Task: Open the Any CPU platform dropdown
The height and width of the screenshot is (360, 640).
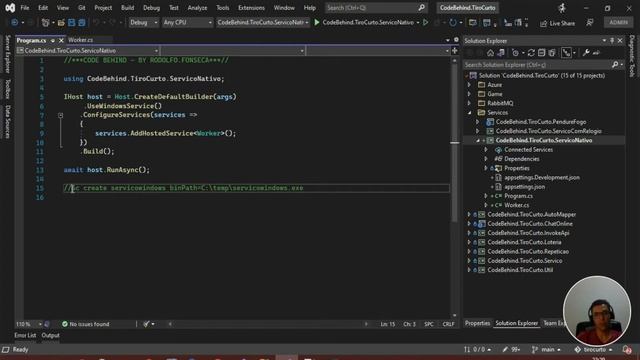Action: coord(187,22)
